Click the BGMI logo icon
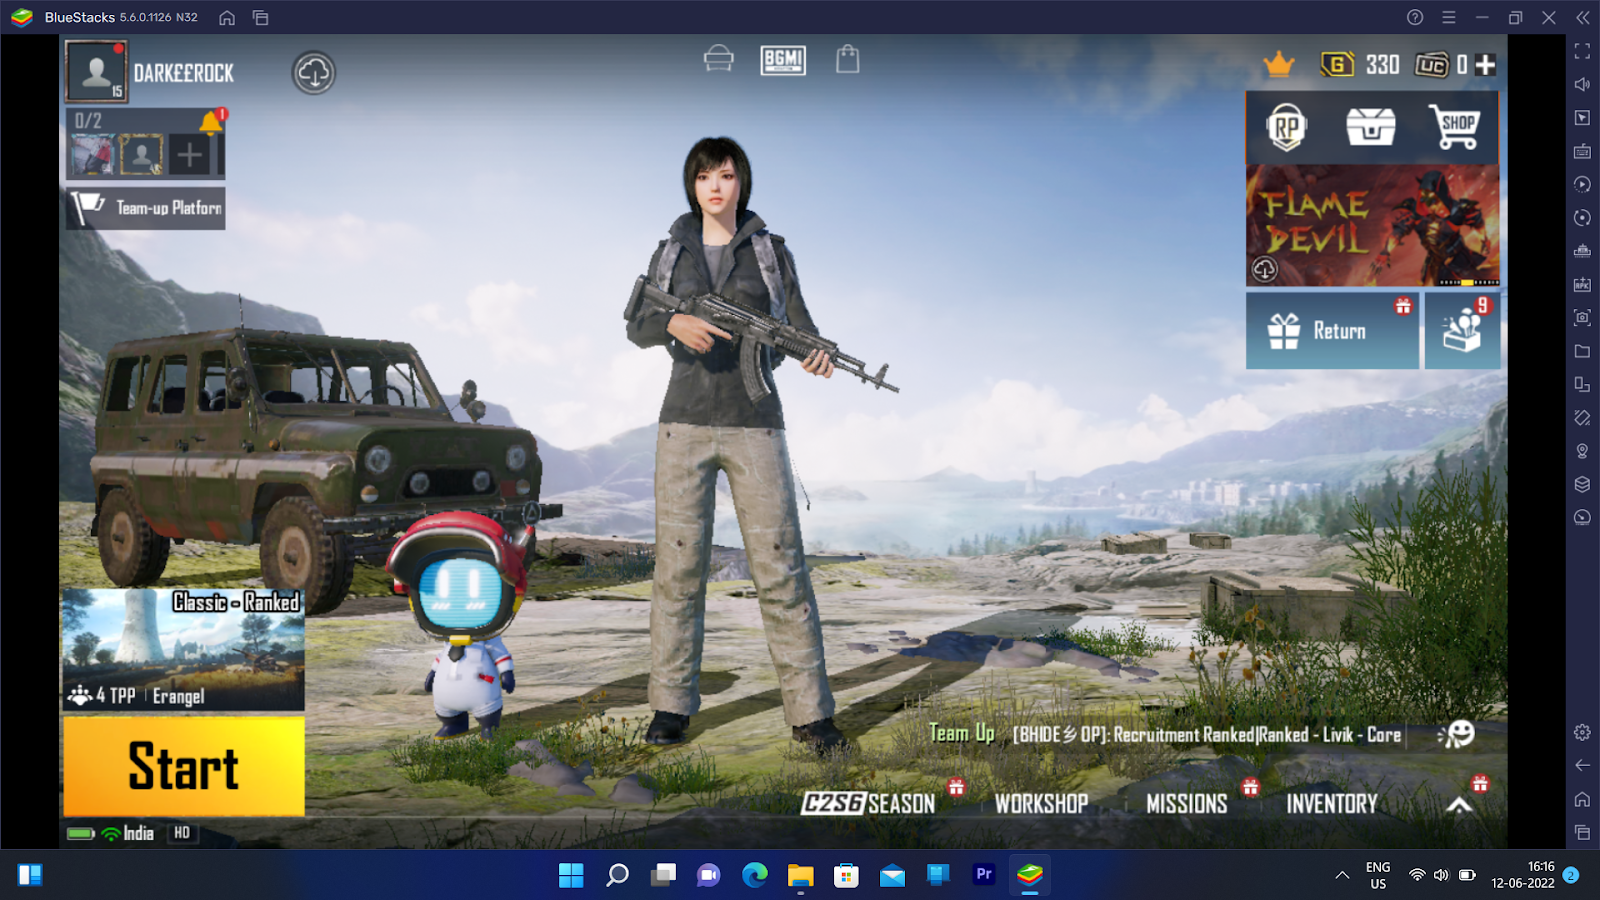The height and width of the screenshot is (900, 1600). coord(783,60)
